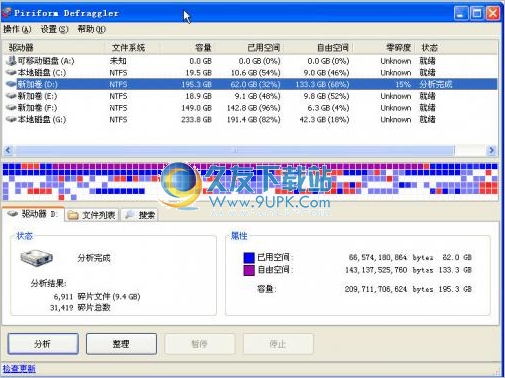Click the 42.3 GB (18%) free space cell

click(324, 119)
